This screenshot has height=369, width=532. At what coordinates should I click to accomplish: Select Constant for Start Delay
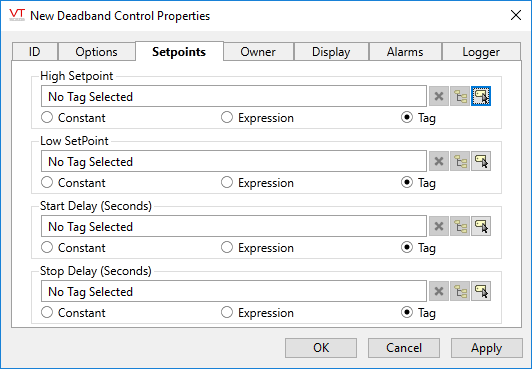pyautogui.click(x=47, y=248)
